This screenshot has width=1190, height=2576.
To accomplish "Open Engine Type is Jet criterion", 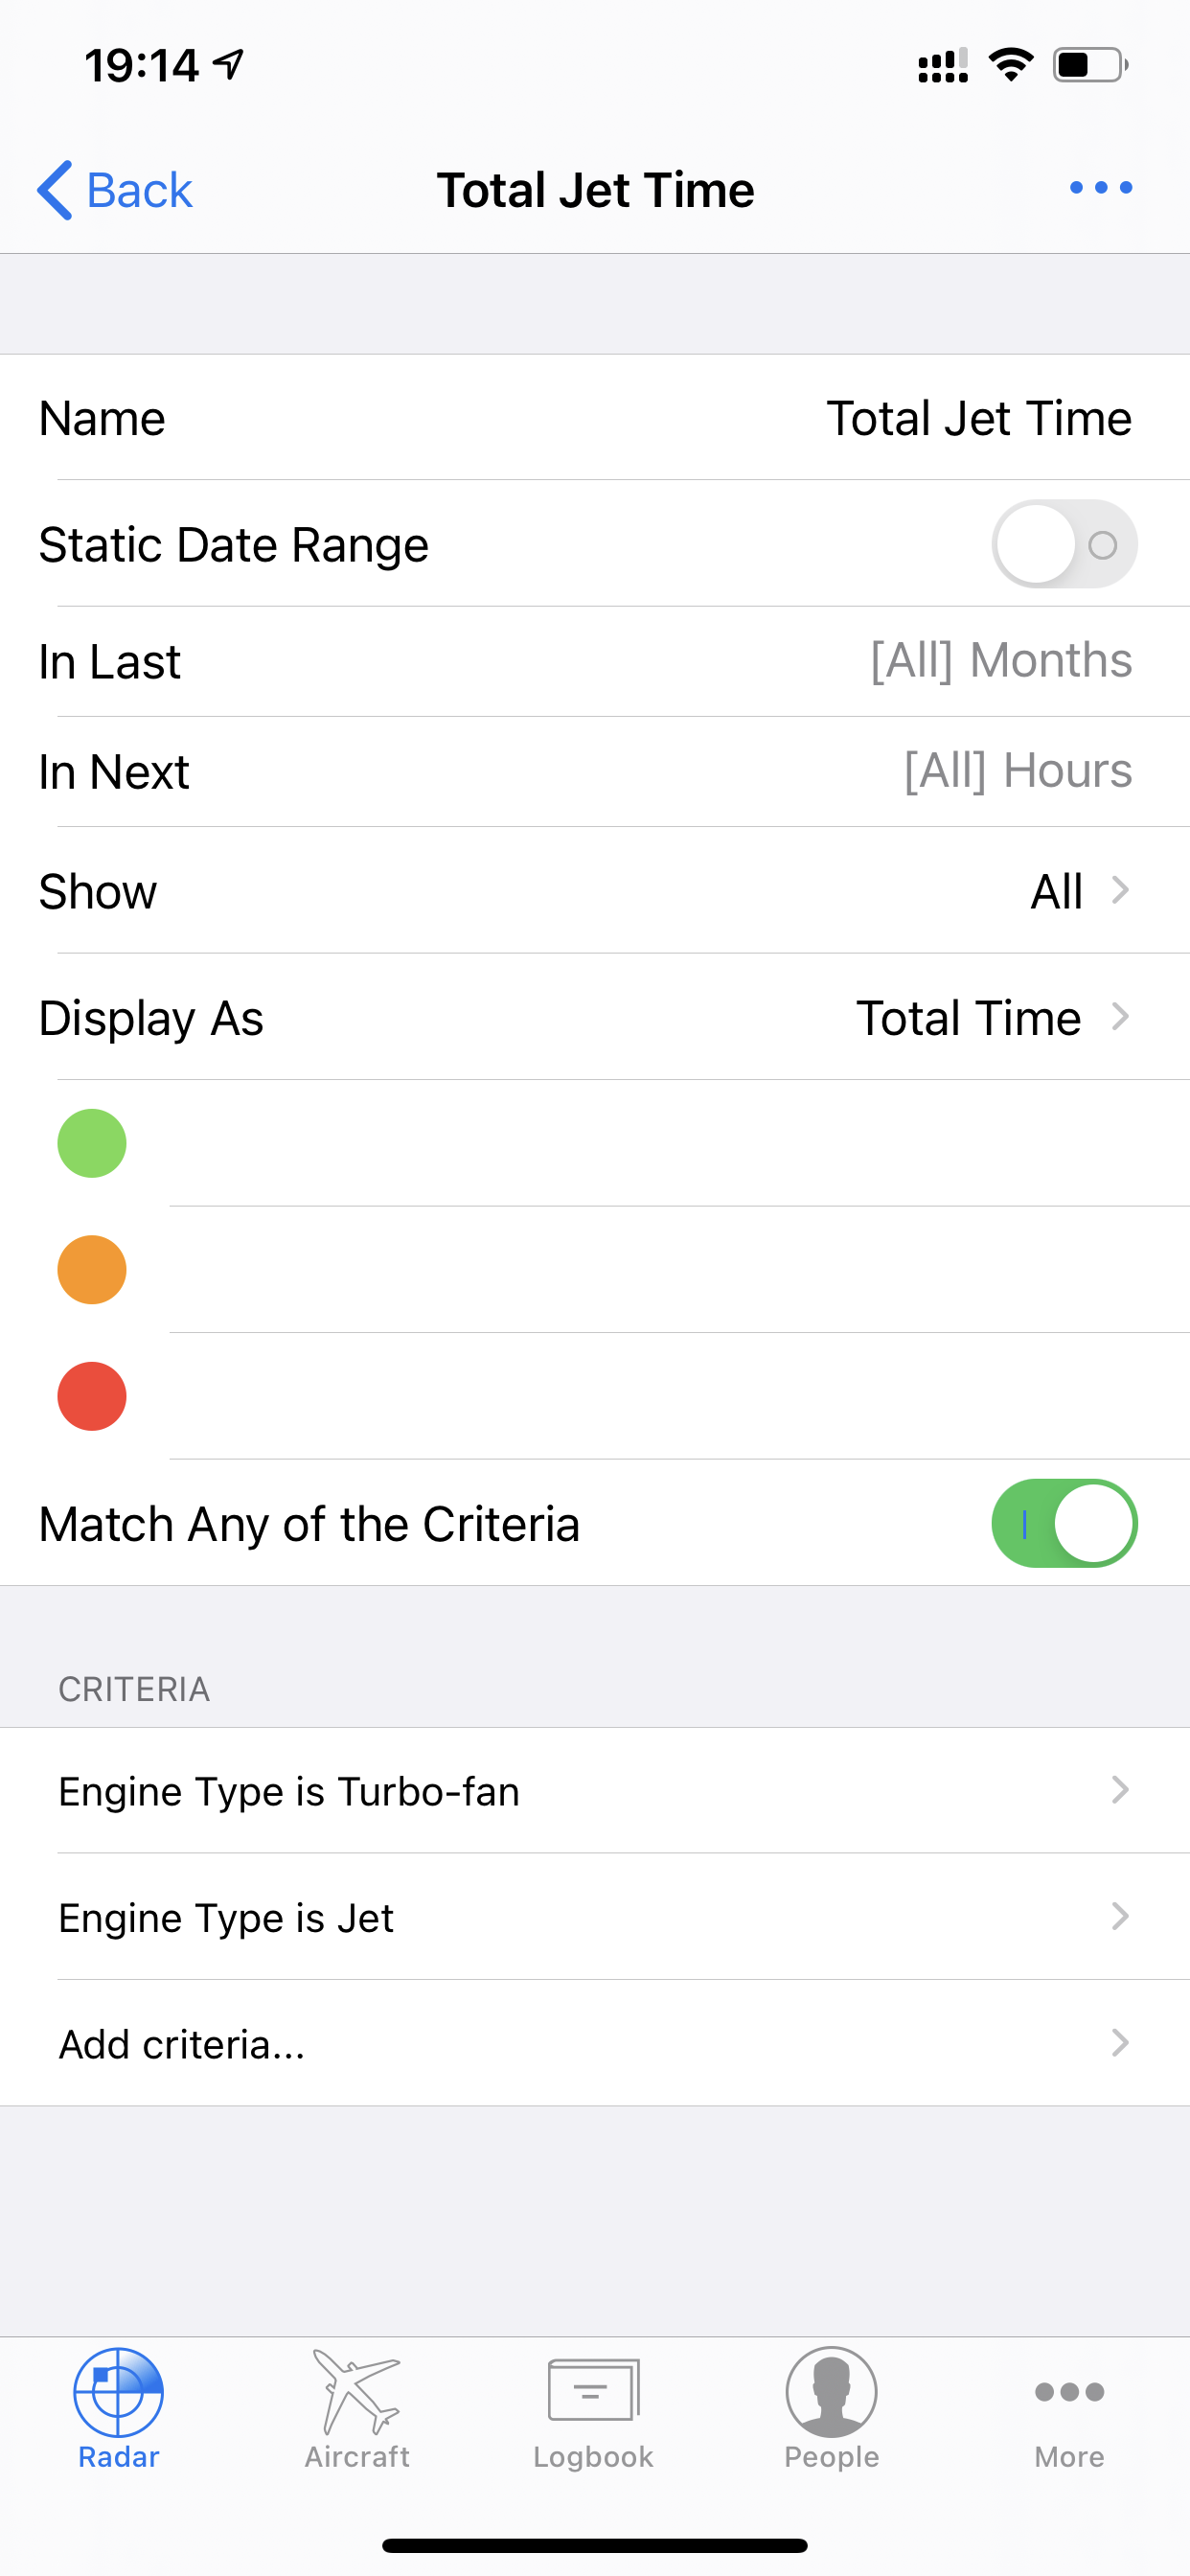I will point(595,1917).
